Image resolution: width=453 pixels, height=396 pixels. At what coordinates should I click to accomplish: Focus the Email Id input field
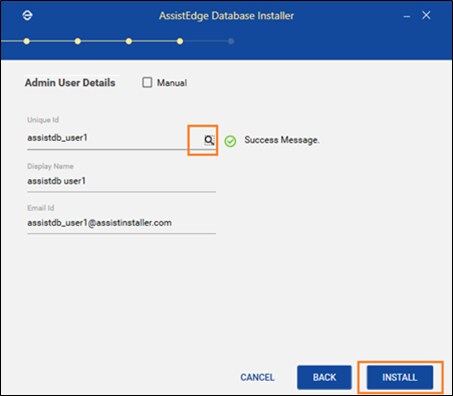(x=121, y=223)
